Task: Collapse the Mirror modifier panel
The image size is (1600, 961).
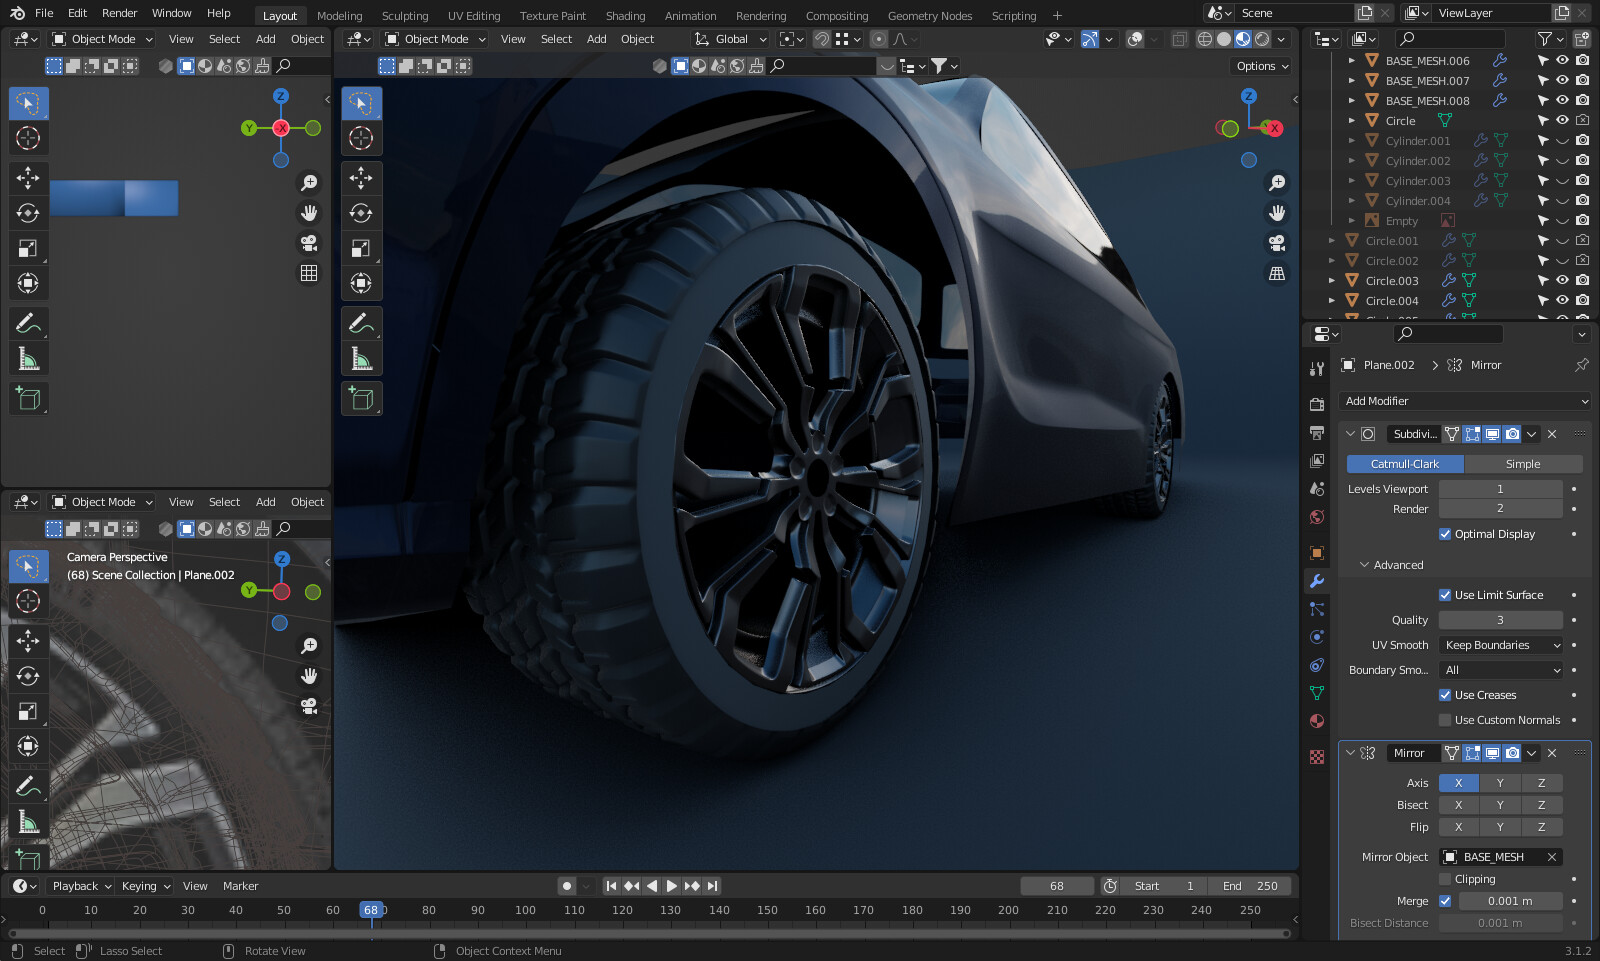Action: (x=1350, y=753)
